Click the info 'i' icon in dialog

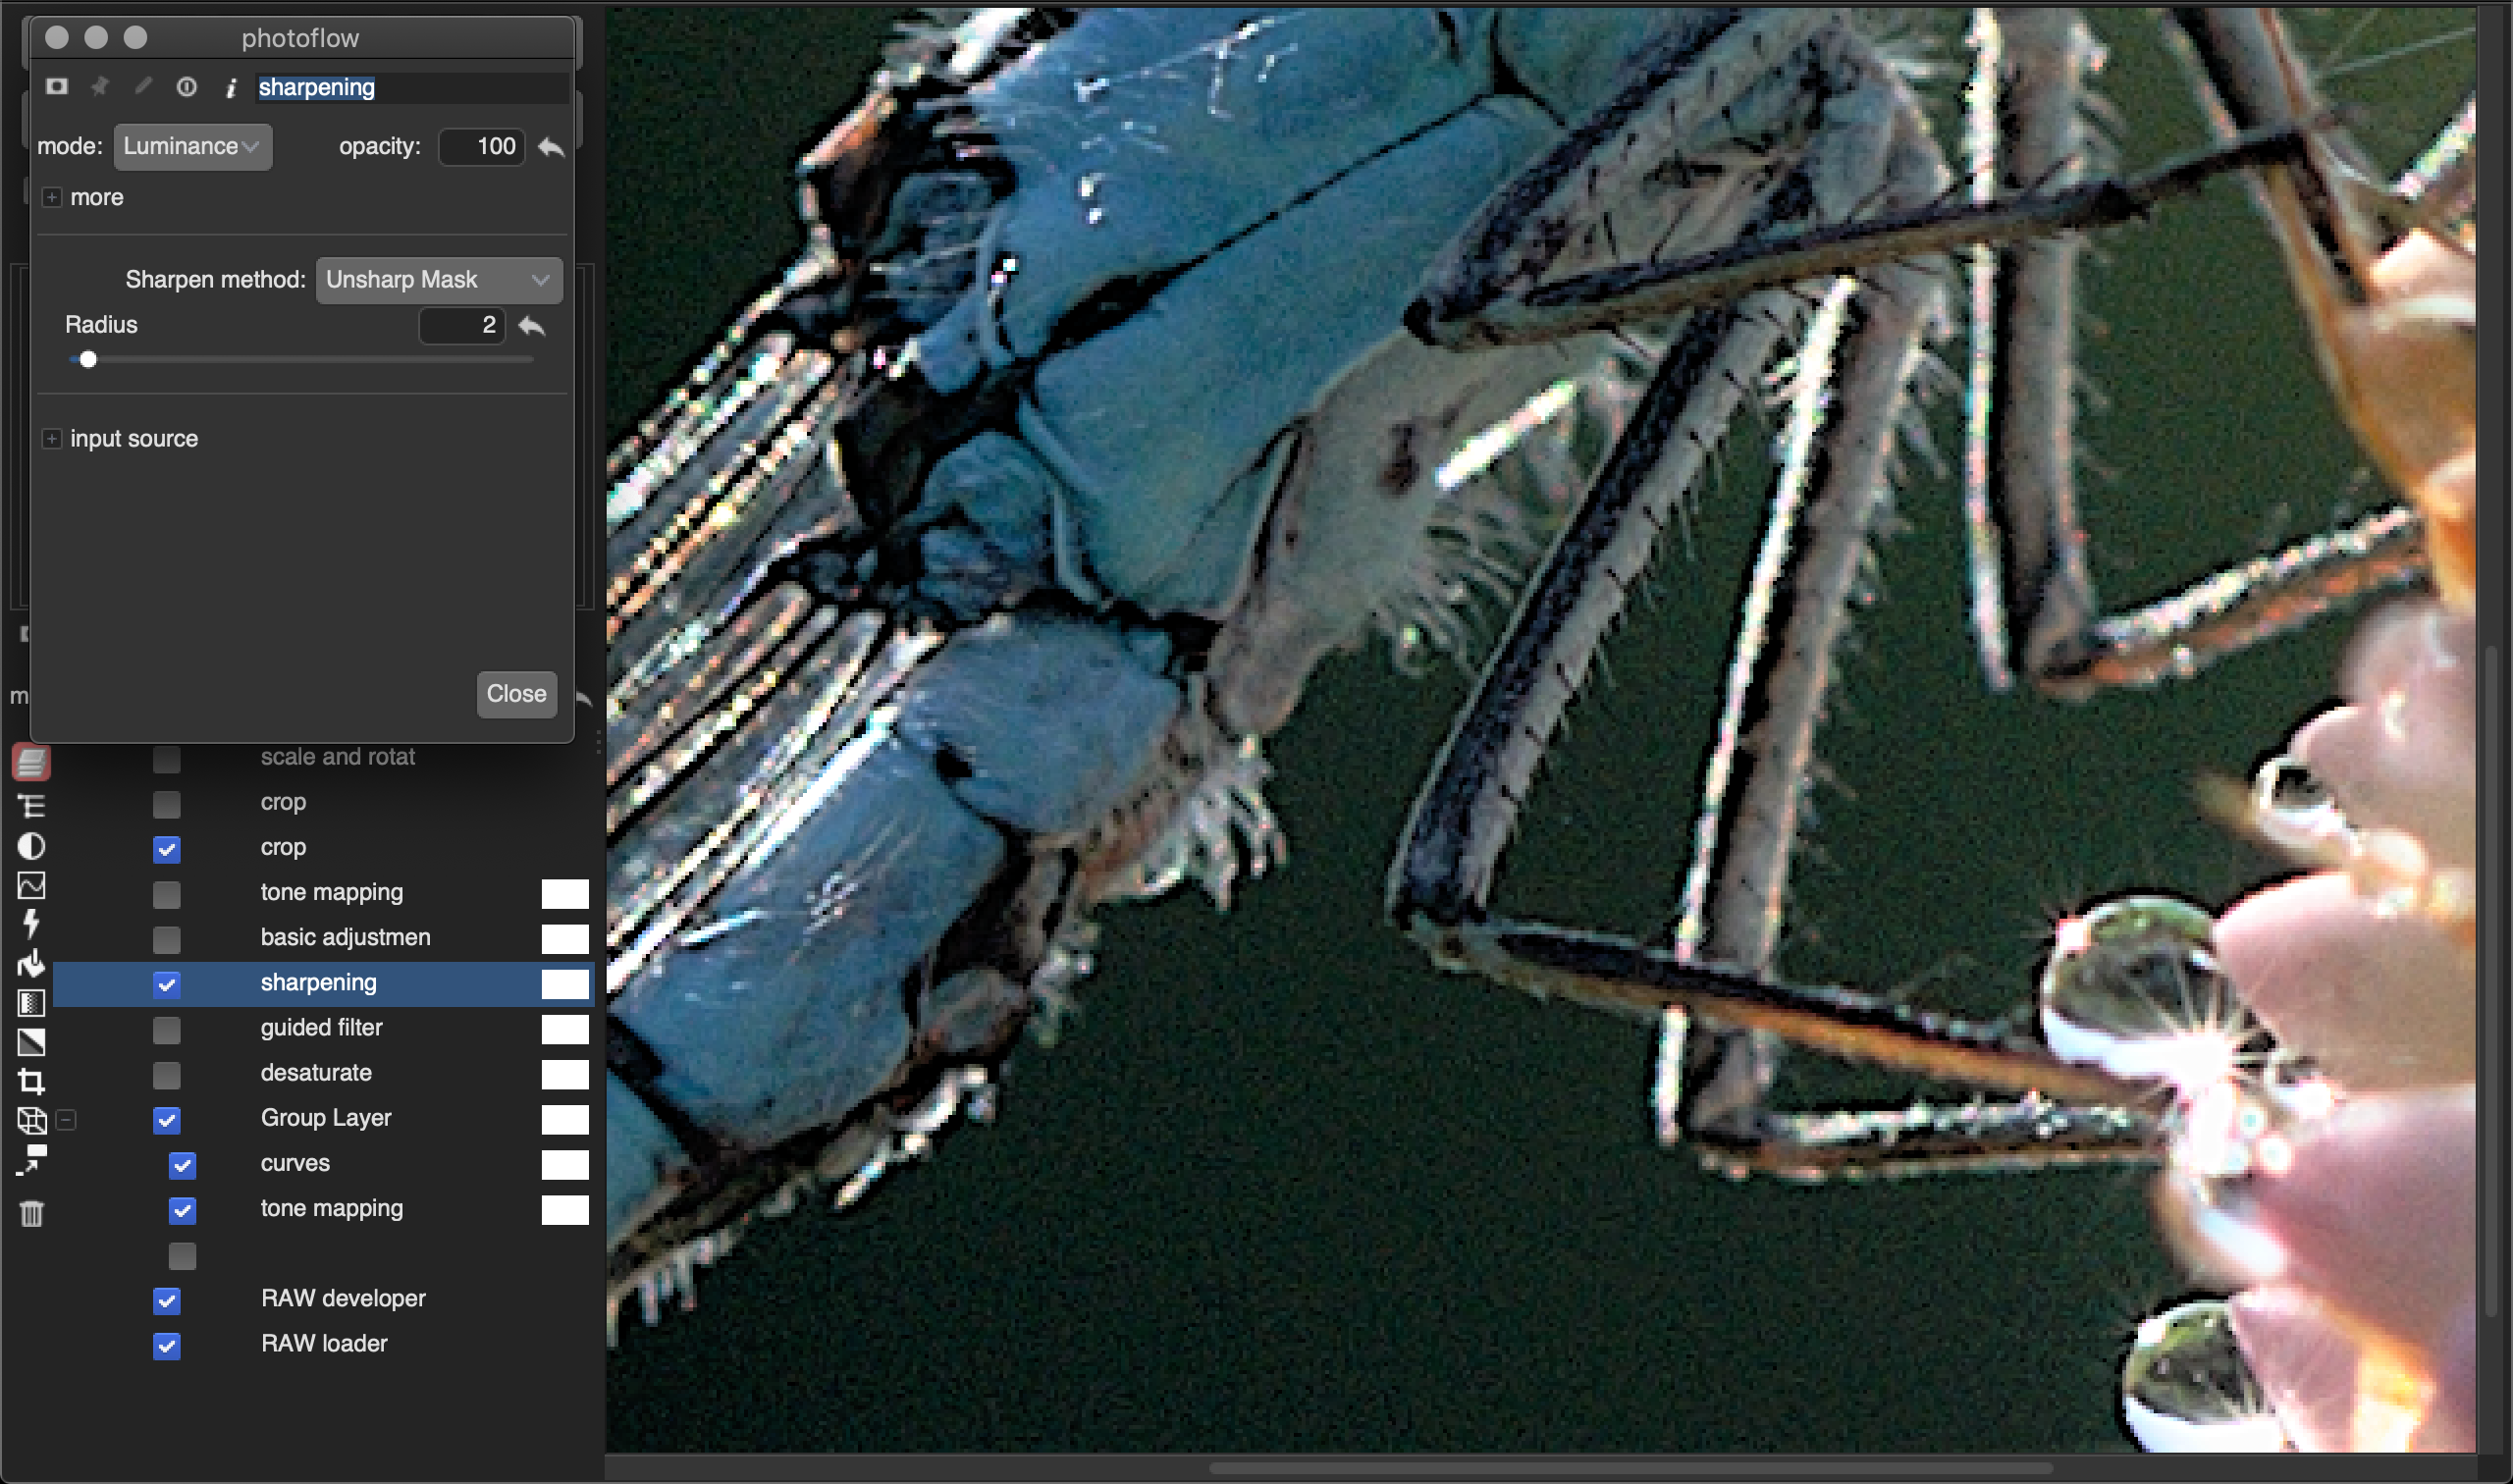tap(231, 88)
